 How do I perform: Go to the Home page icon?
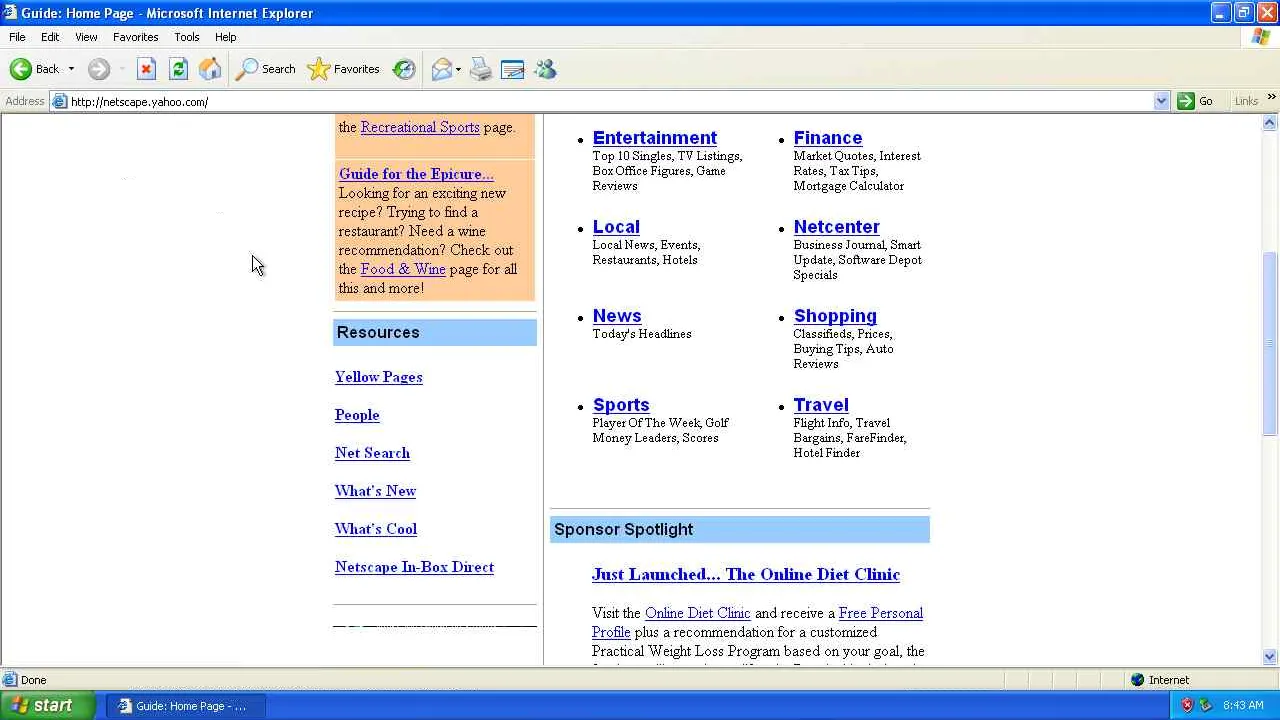[x=210, y=69]
